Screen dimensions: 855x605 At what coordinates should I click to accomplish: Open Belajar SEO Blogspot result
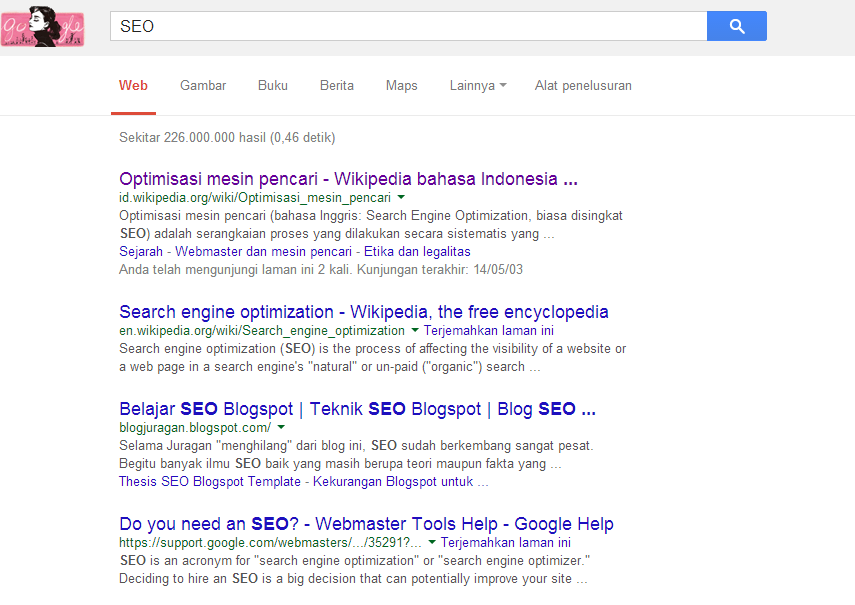click(357, 409)
